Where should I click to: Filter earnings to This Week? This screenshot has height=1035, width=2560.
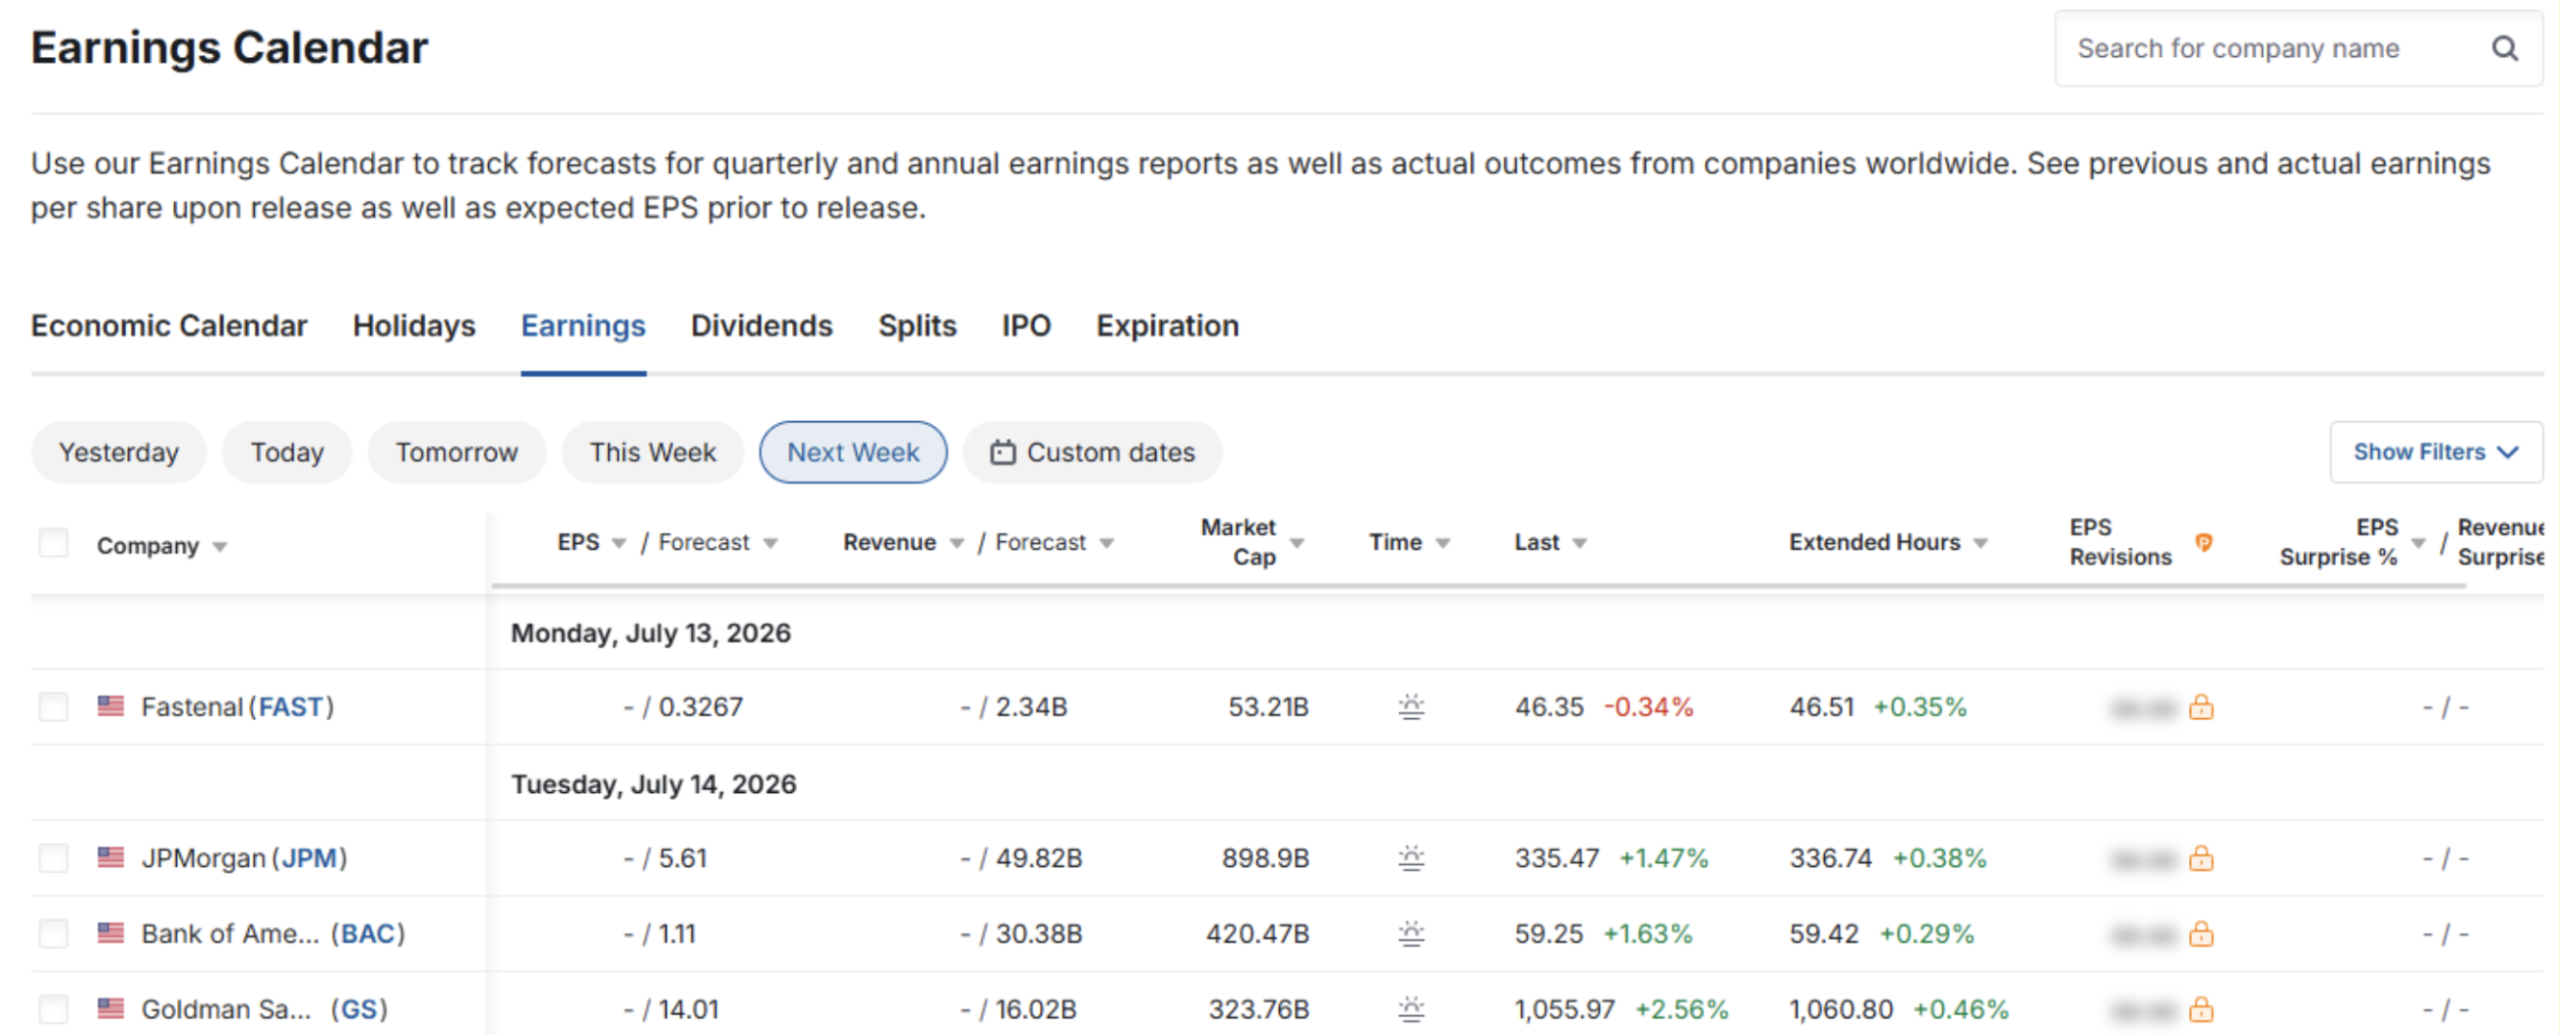coord(653,452)
